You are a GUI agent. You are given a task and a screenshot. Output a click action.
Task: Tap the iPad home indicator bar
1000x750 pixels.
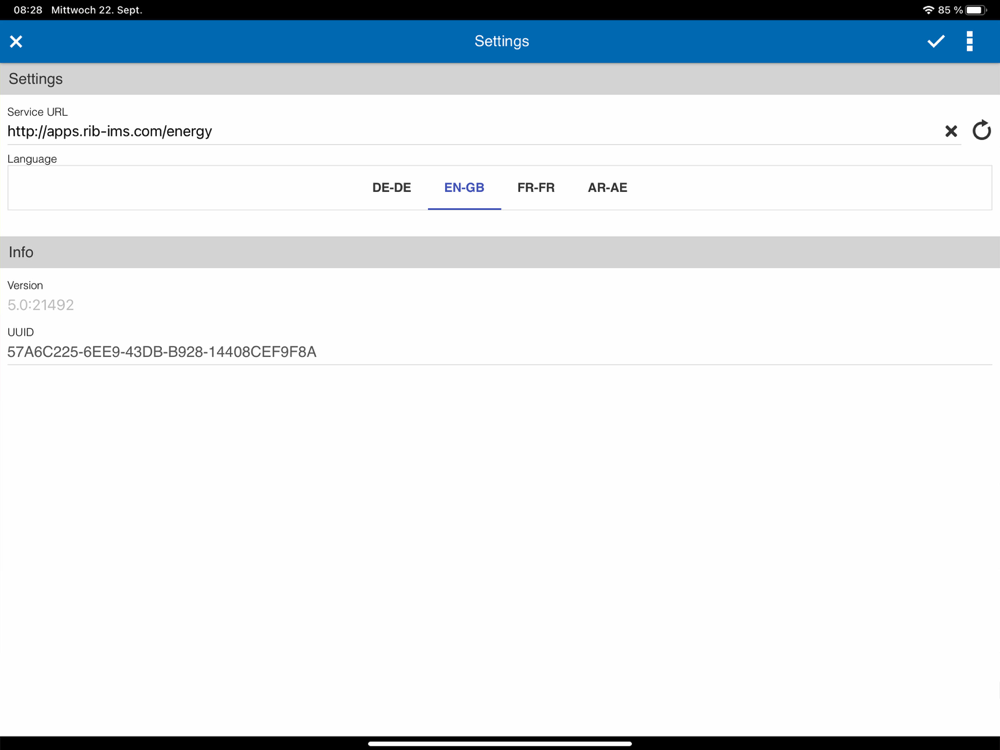click(x=499, y=743)
